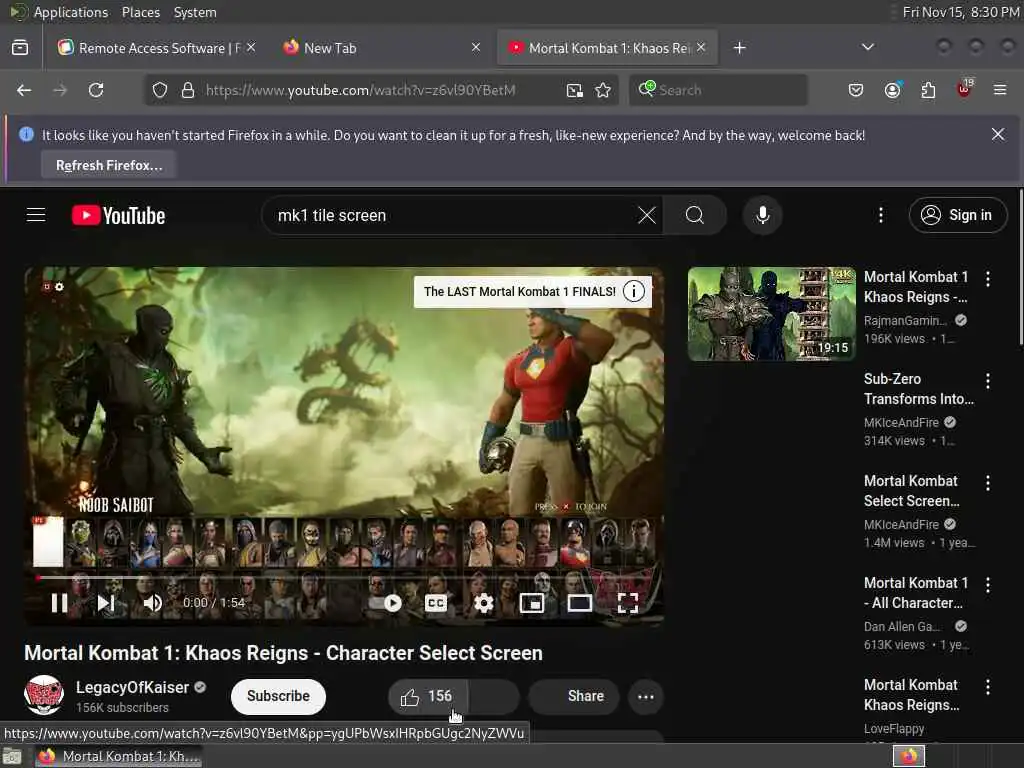1024x768 pixels.
Task: Run search with the magnifier button
Action: pyautogui.click(x=695, y=215)
